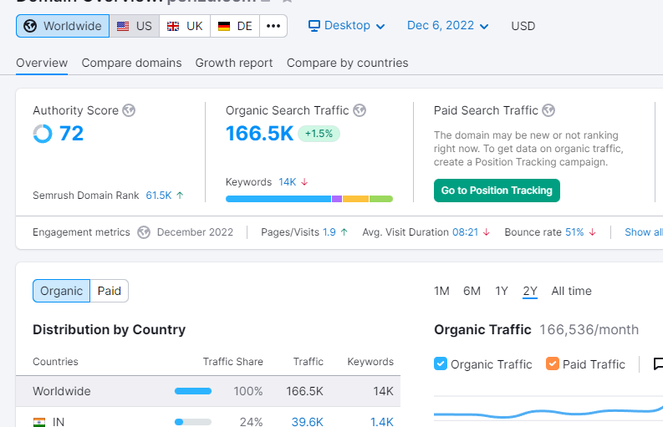Click the up arrow beside Domain Rank
Viewport: 663px width, 427px height.
pyautogui.click(x=180, y=195)
